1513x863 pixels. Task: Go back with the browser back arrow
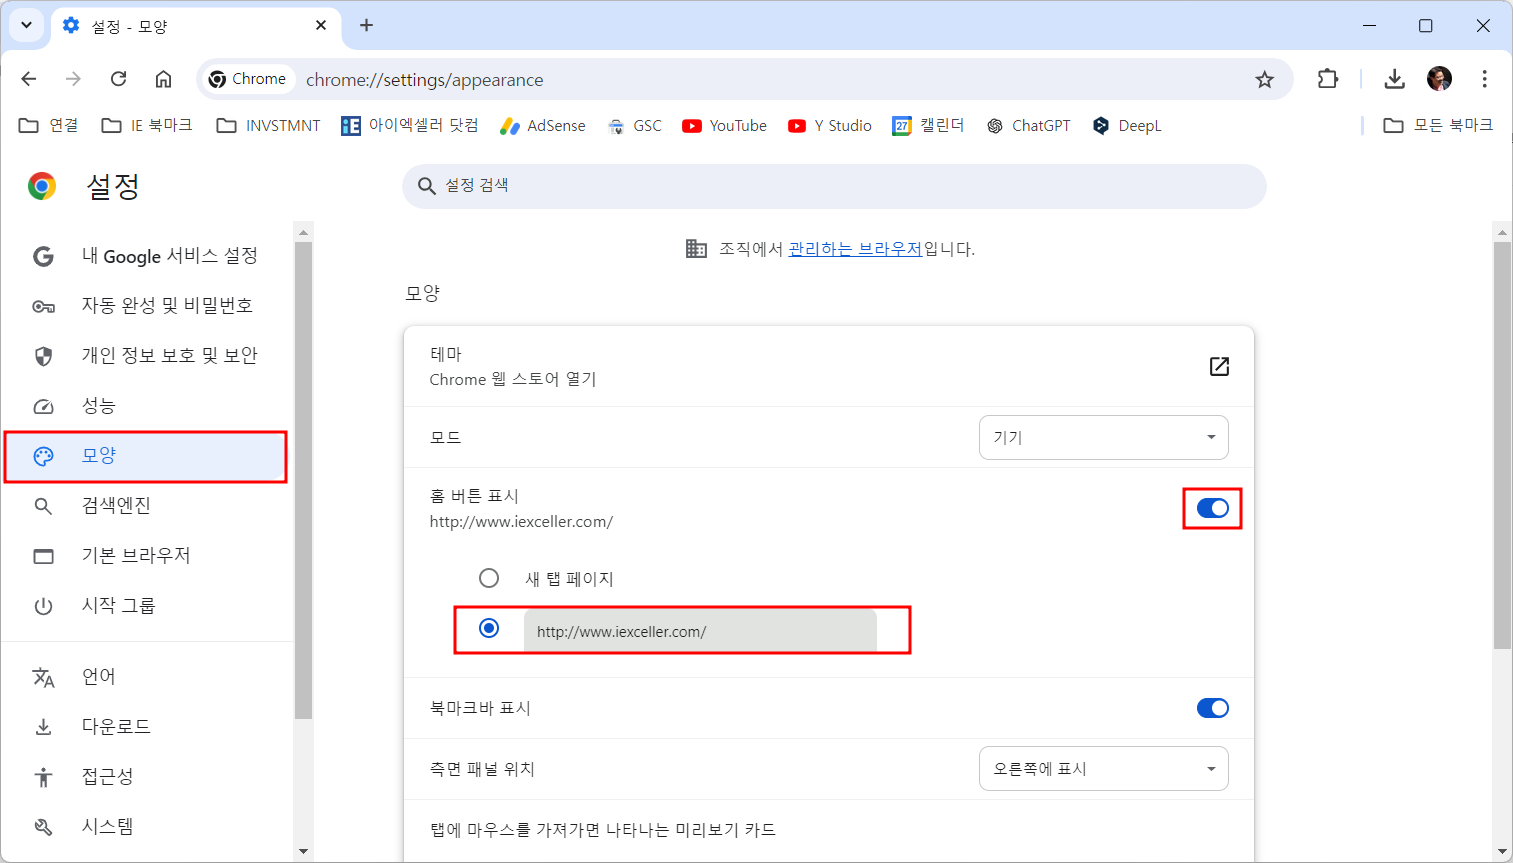[x=29, y=79]
